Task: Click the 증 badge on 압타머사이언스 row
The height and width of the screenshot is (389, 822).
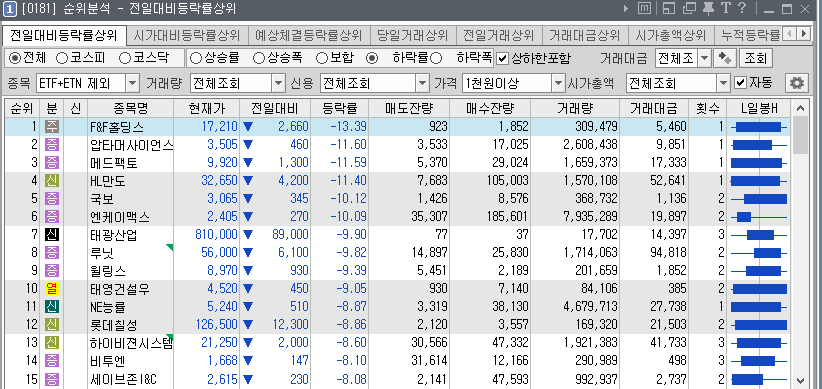Action: tap(52, 145)
